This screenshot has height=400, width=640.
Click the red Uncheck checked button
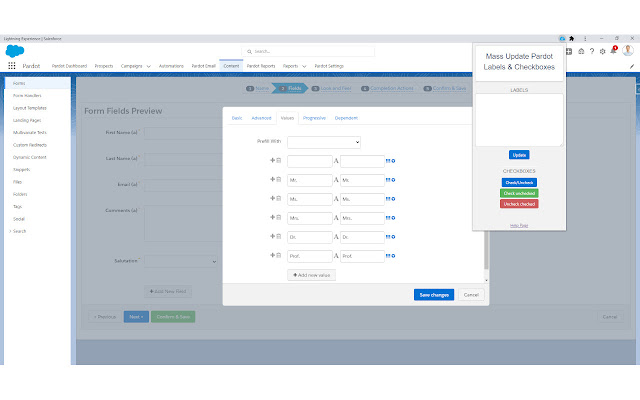[519, 204]
